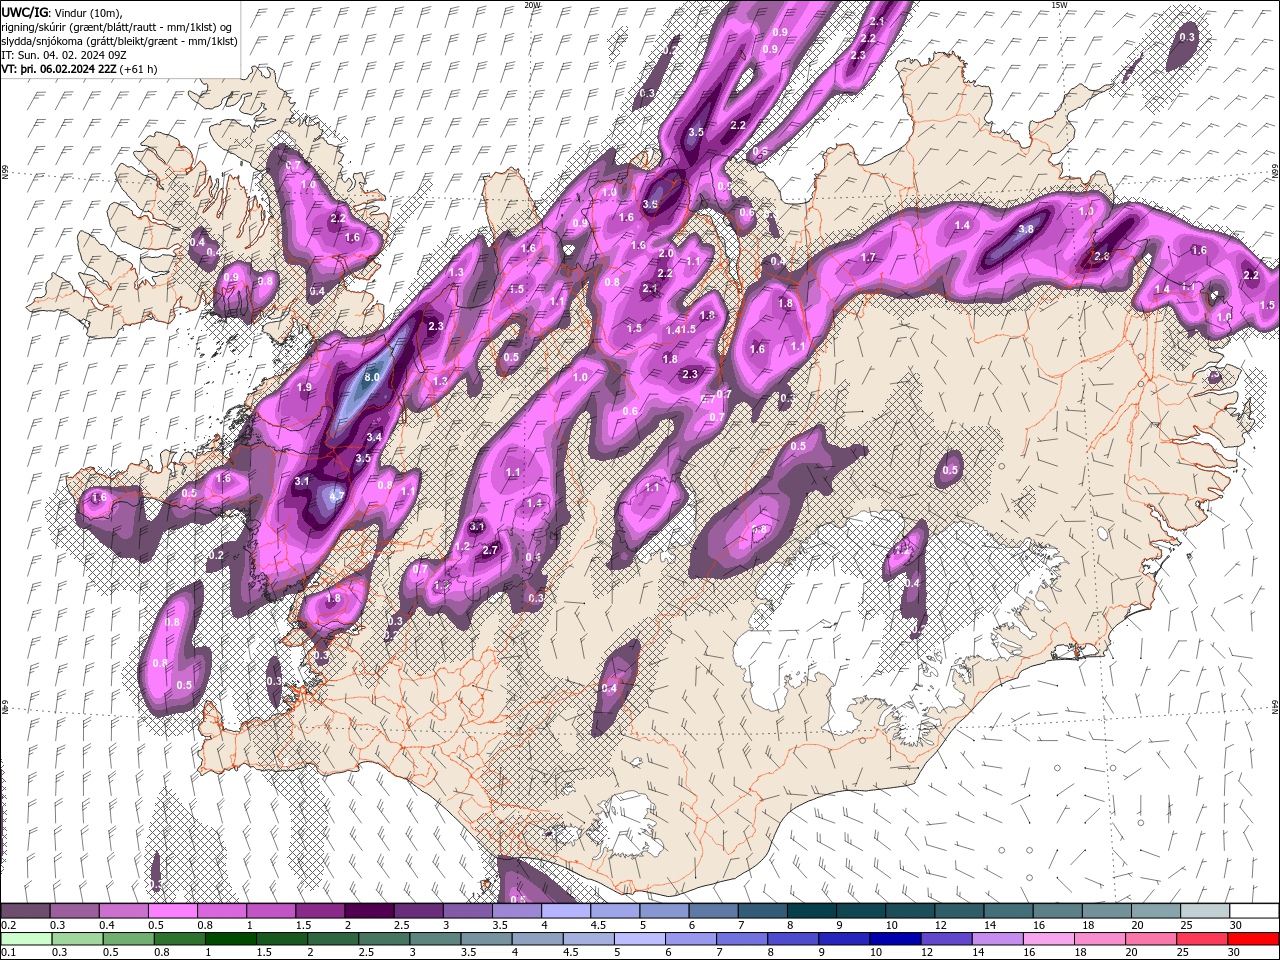Click the 0.1 label in the rain legend
The height and width of the screenshot is (960, 1280).
click(x=8, y=952)
